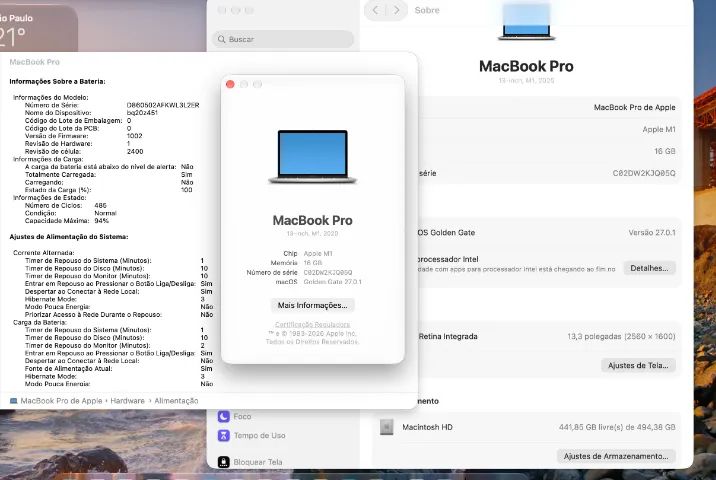
Task: Click 'Revisão de célula:' row
Action: pos(84,151)
